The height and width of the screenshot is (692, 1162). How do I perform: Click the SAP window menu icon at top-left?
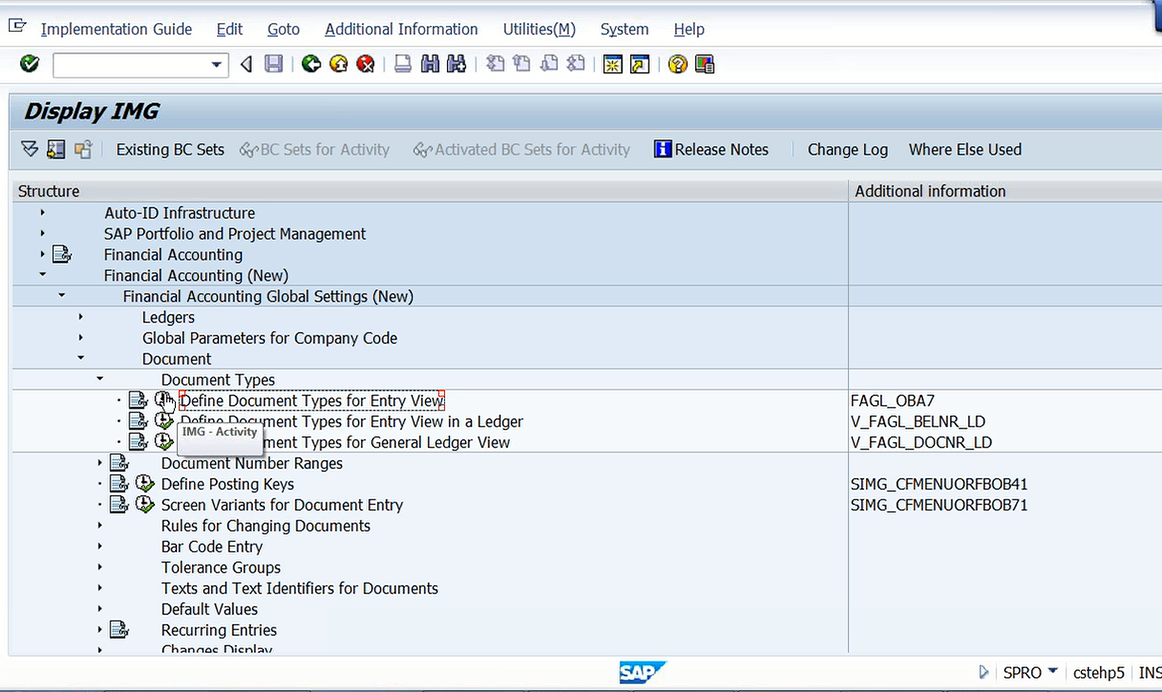(x=17, y=27)
